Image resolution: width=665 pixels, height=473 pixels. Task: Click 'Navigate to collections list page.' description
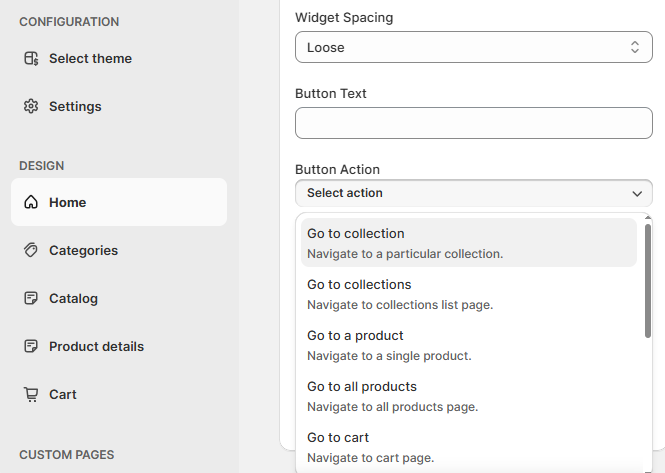[x=400, y=305]
